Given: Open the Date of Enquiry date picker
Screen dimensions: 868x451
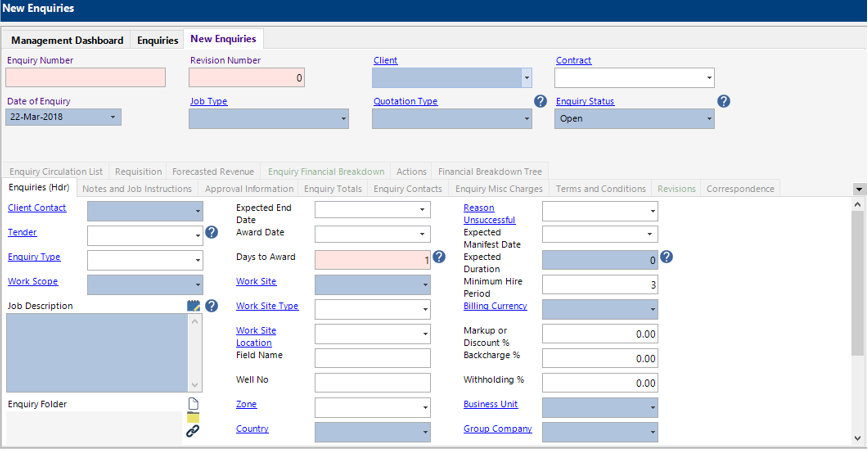Looking at the screenshot, I should tap(113, 117).
